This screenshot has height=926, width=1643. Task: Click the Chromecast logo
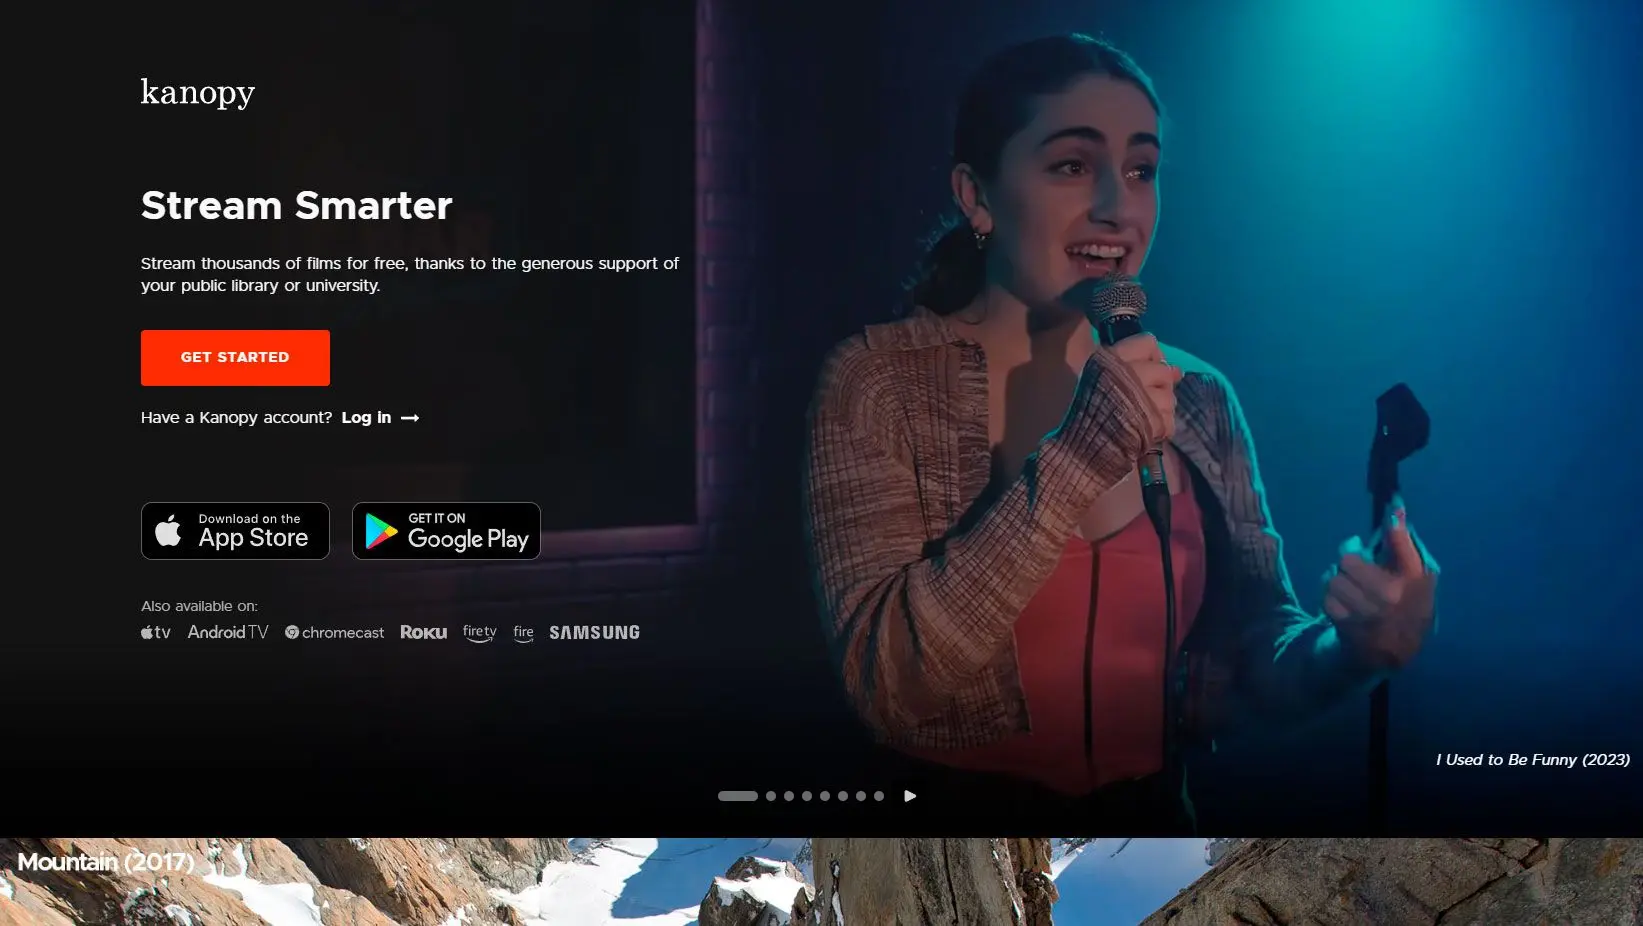334,633
